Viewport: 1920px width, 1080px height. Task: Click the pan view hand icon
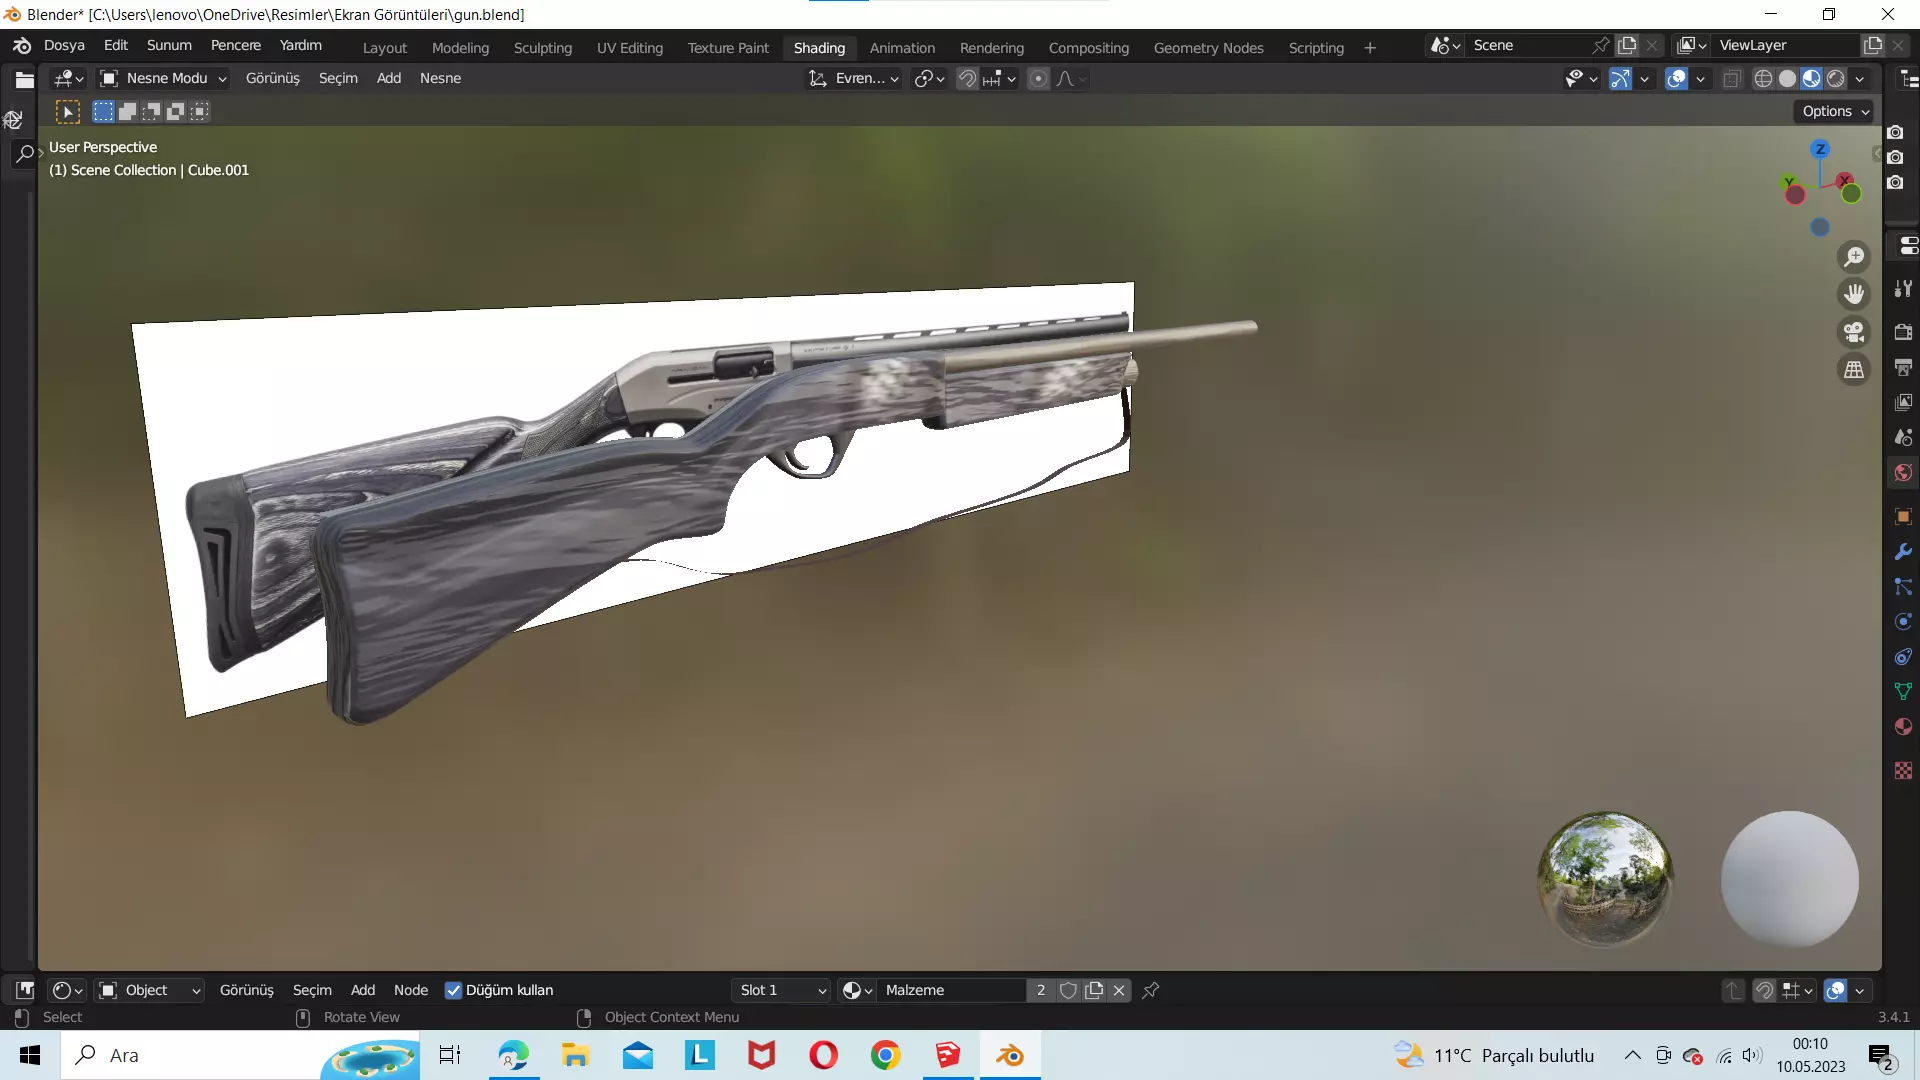1854,294
